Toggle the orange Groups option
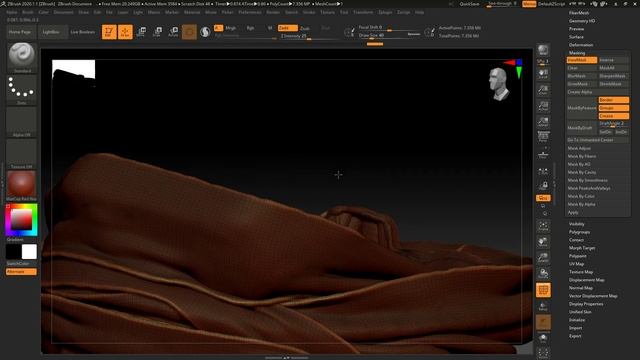The height and width of the screenshot is (360, 640). click(x=613, y=108)
